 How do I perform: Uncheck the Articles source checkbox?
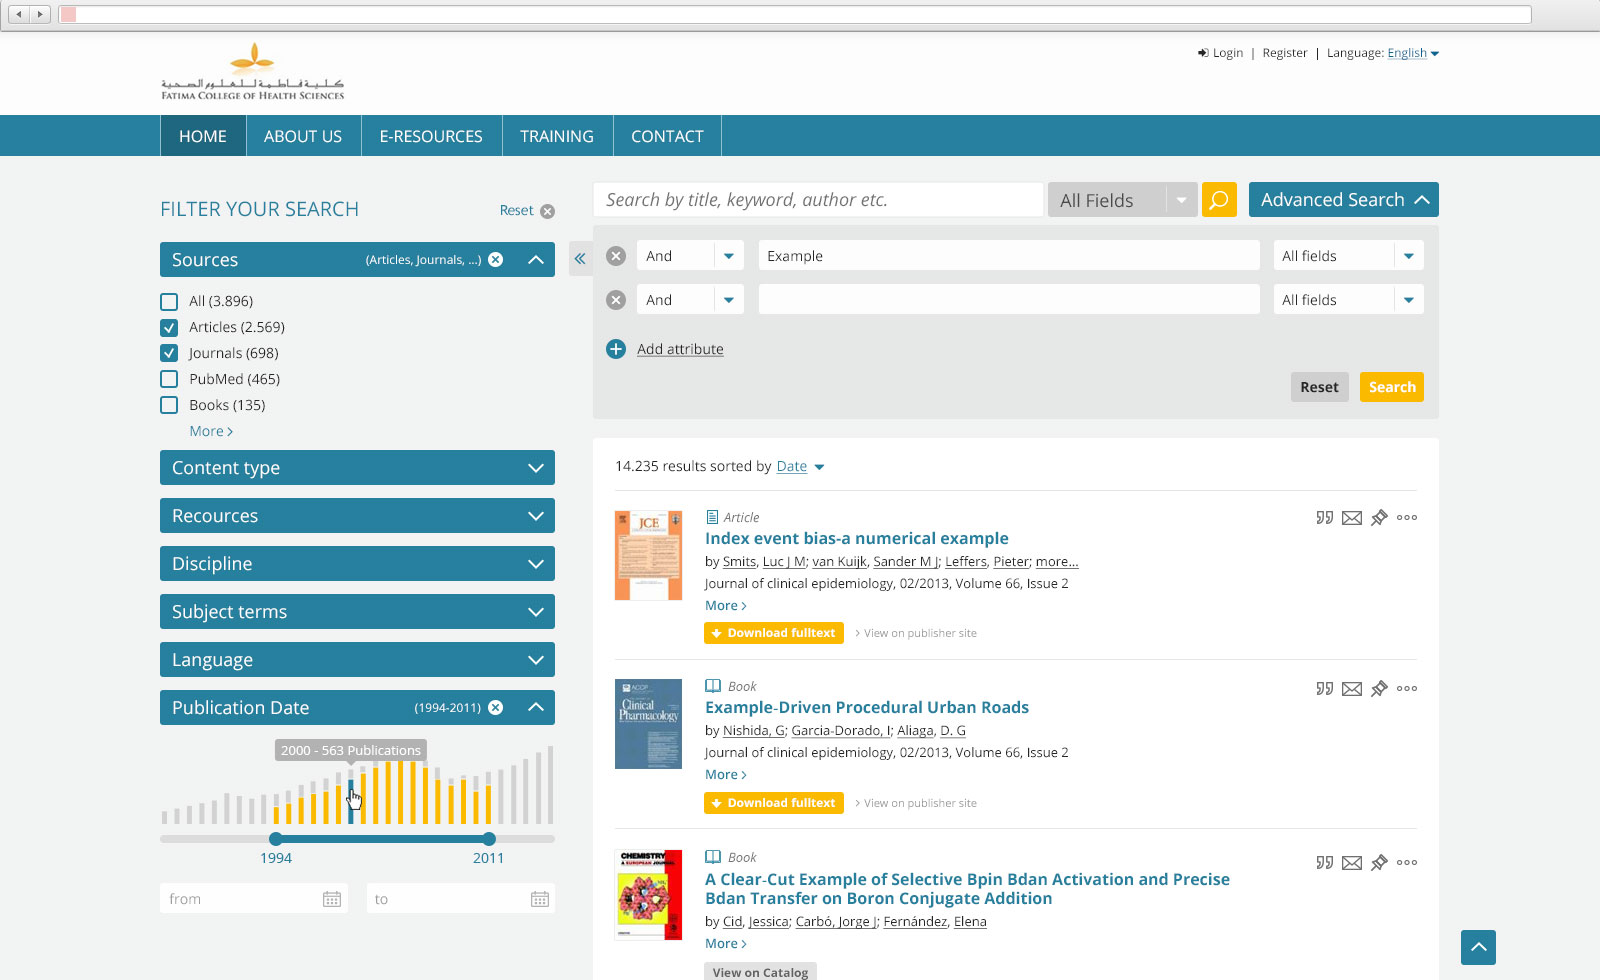click(169, 327)
